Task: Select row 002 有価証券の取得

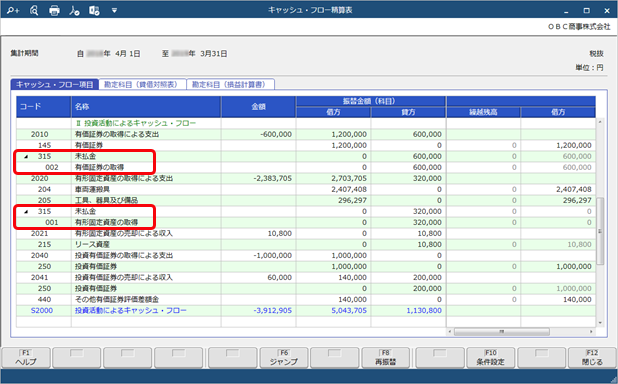Action: pyautogui.click(x=306, y=168)
